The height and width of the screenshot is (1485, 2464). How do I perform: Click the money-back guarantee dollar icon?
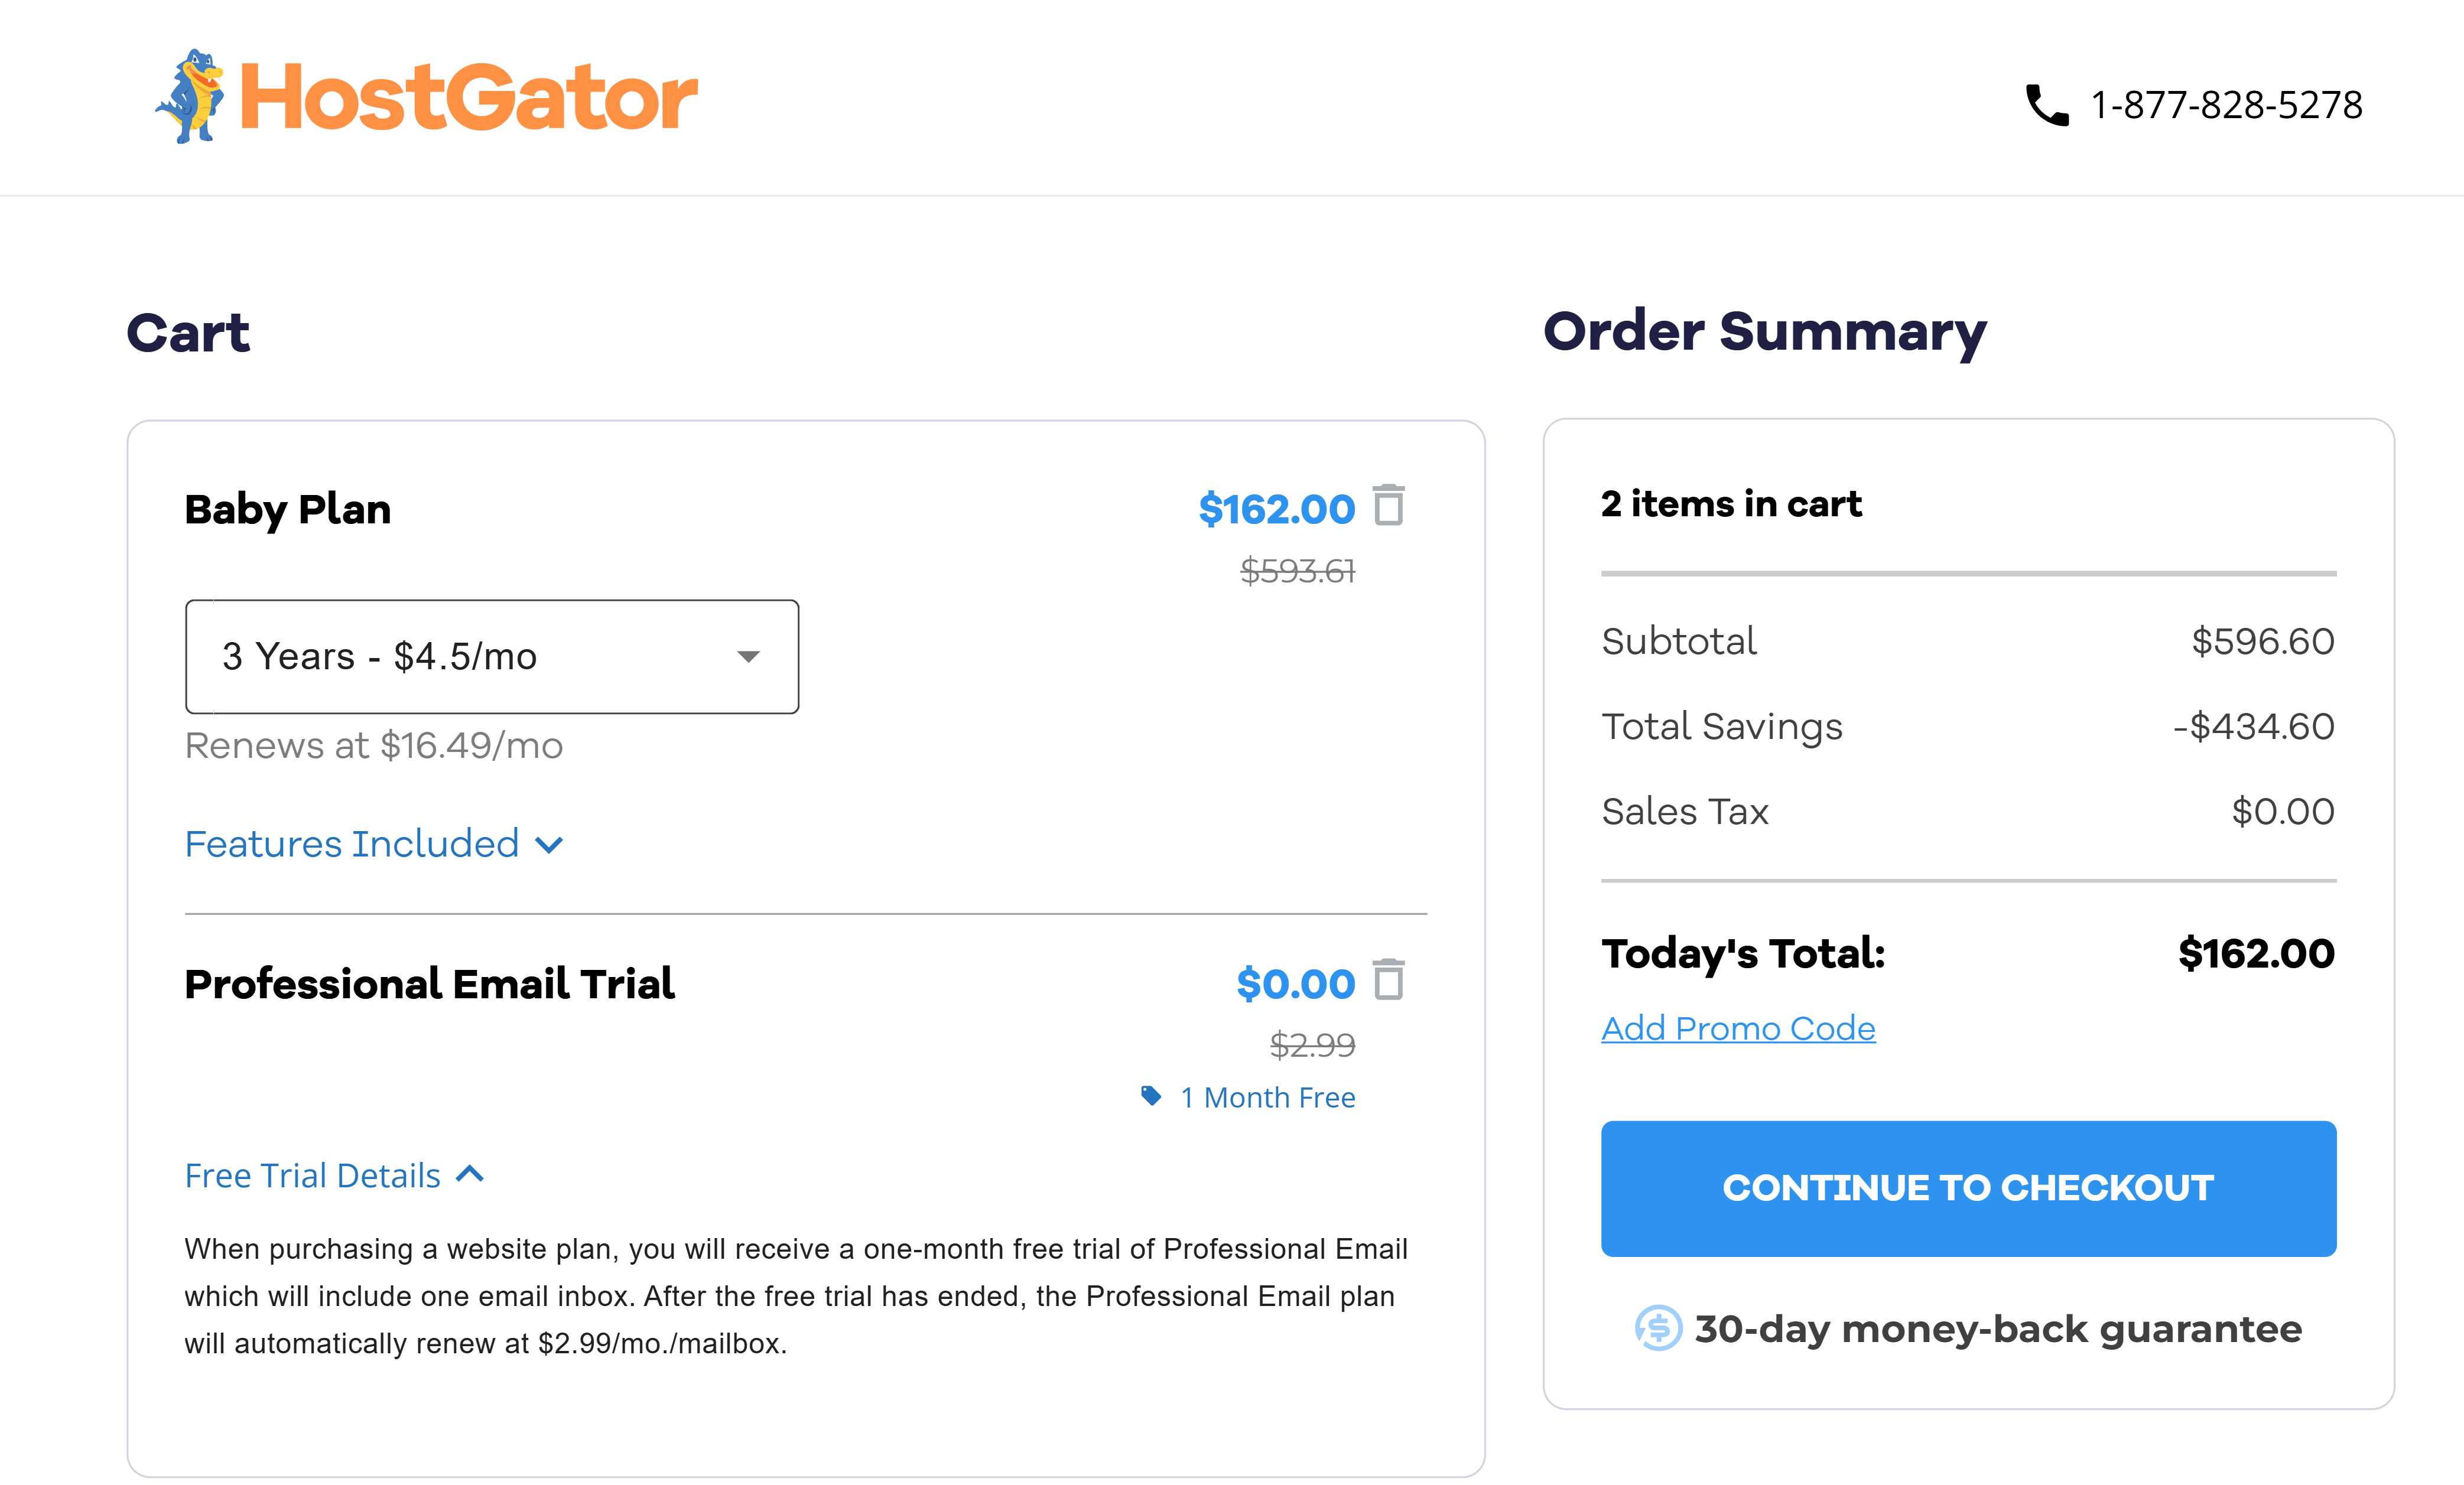(1657, 1328)
